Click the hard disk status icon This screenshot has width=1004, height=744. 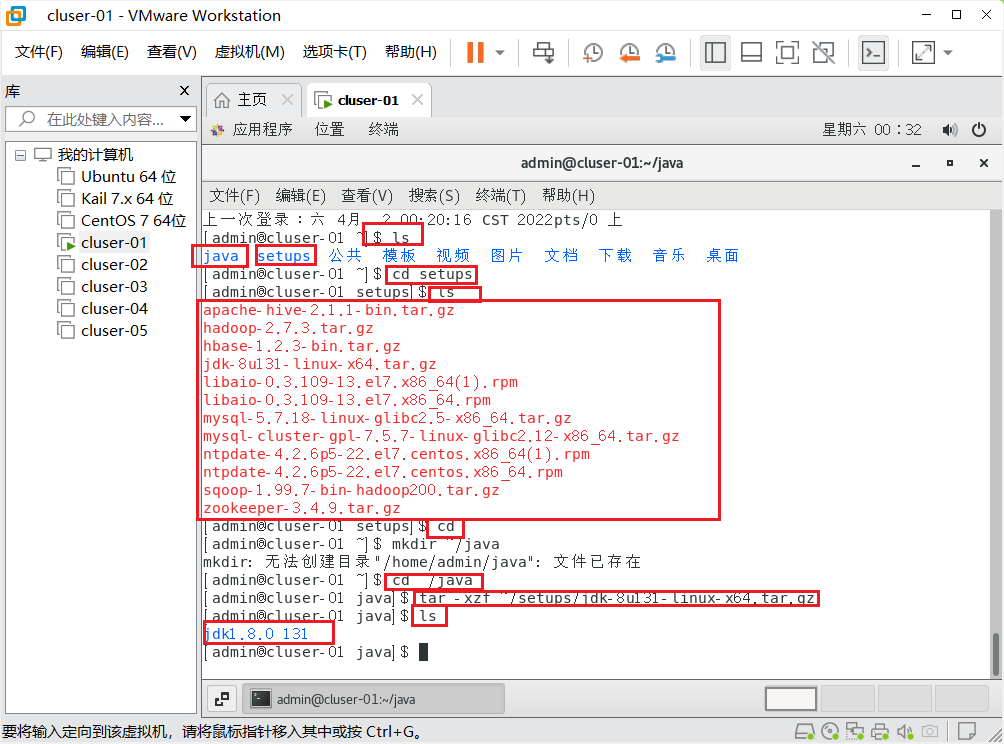pyautogui.click(x=804, y=731)
